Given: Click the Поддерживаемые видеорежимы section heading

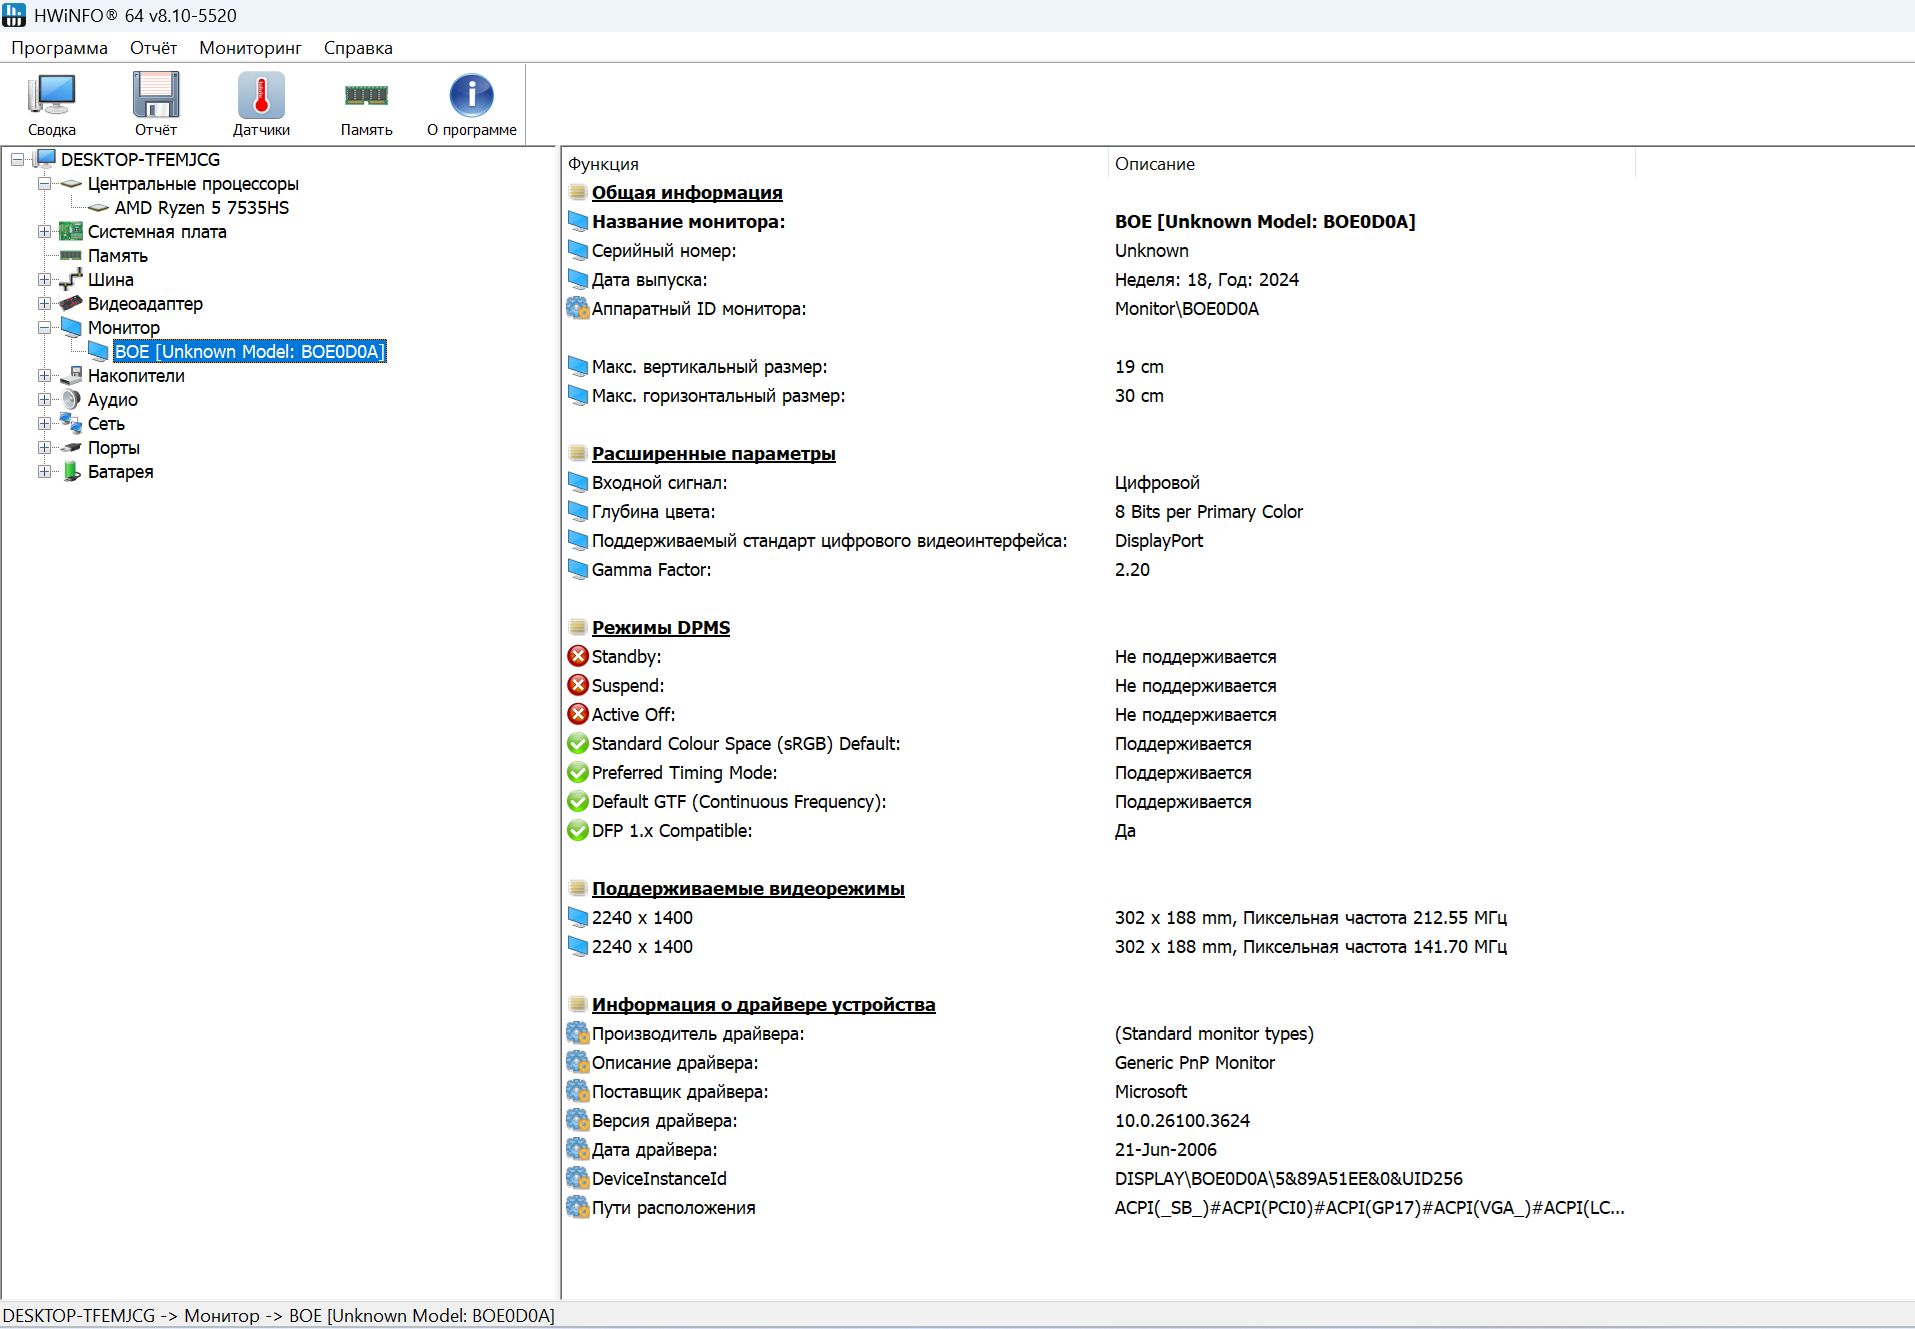Looking at the screenshot, I should click(x=748, y=889).
